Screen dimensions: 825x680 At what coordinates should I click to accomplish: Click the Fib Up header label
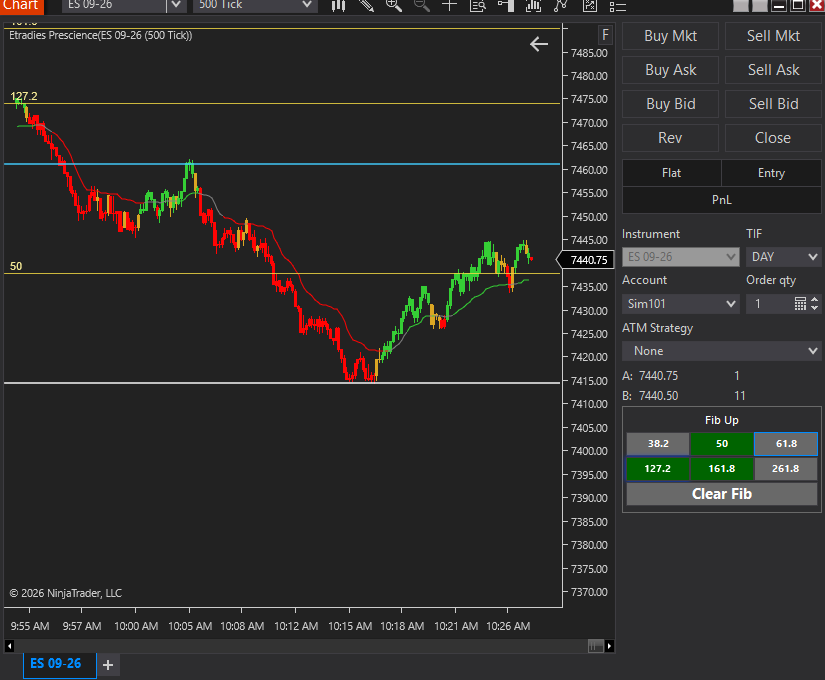tap(721, 420)
